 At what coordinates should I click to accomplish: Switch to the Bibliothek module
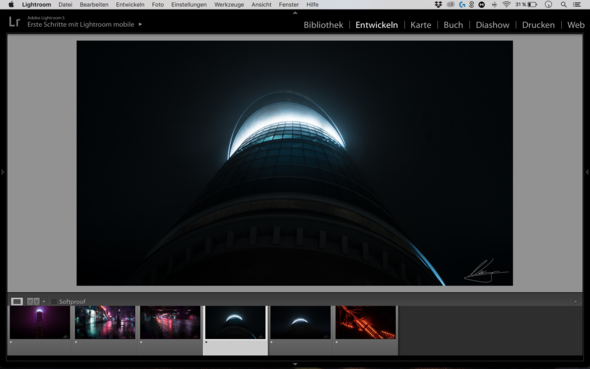(323, 25)
